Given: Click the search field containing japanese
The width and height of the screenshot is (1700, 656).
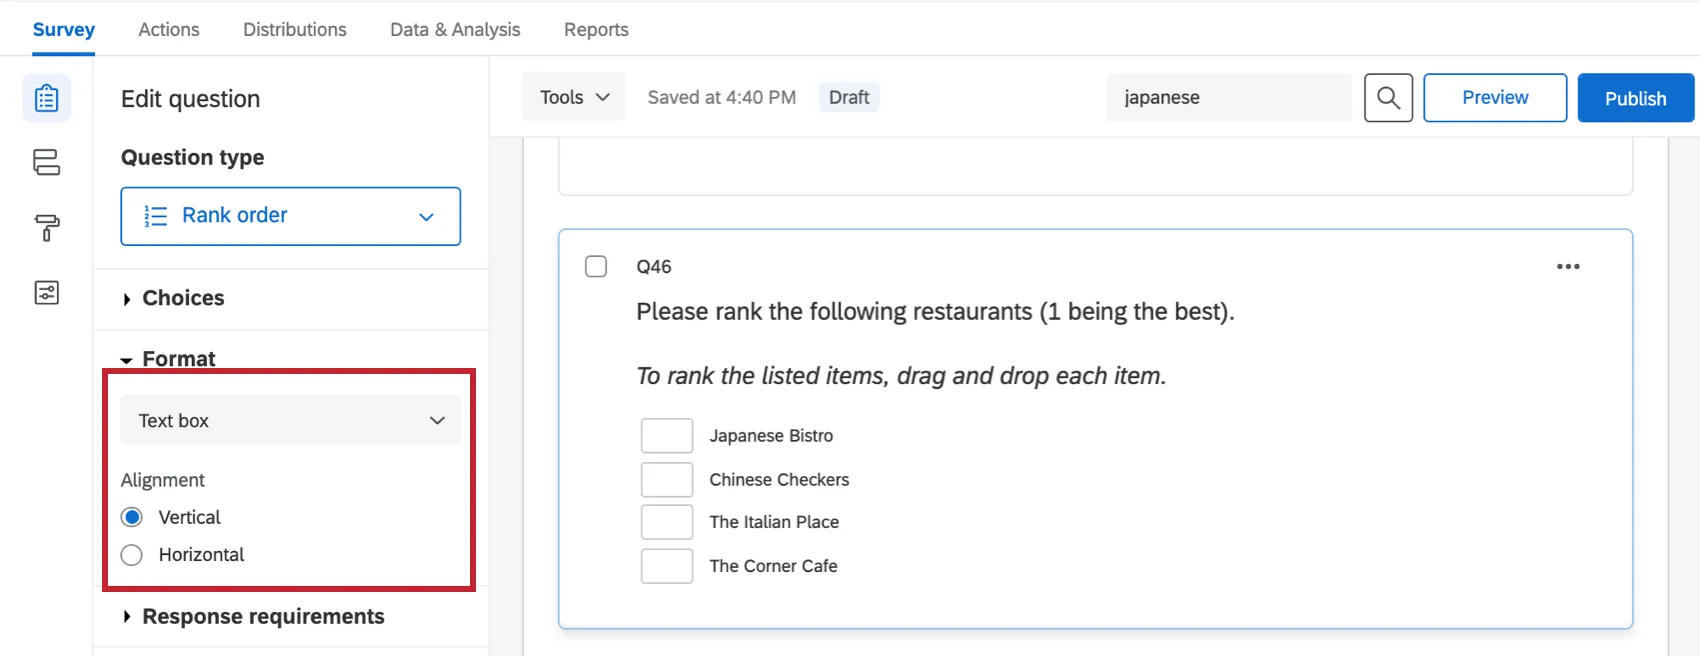Looking at the screenshot, I should coord(1228,97).
